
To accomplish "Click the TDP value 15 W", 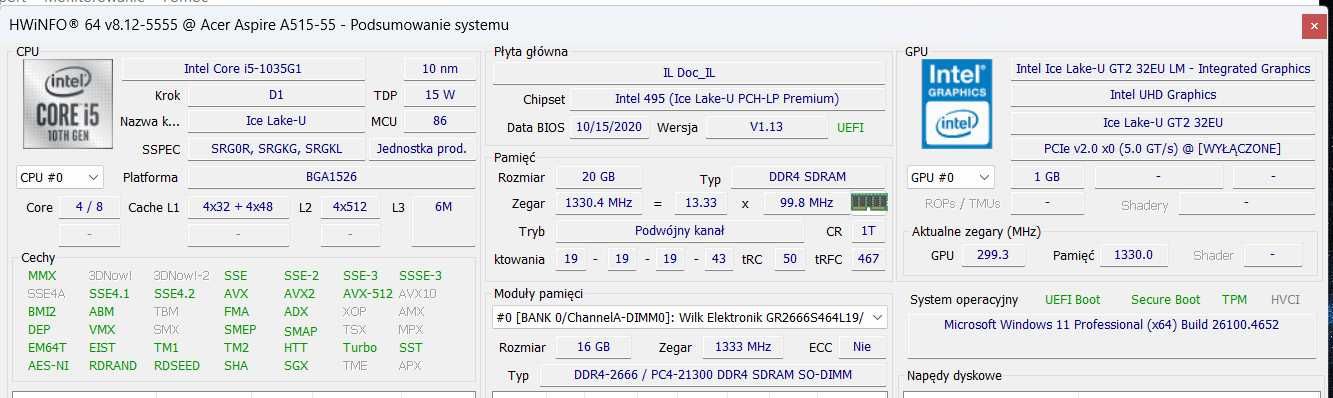I will pos(440,95).
